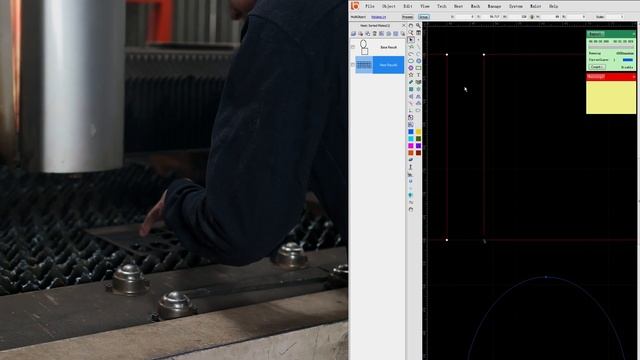
Task: Click the teal pin icon near toolbar bottom
Action: pyautogui.click(x=411, y=195)
